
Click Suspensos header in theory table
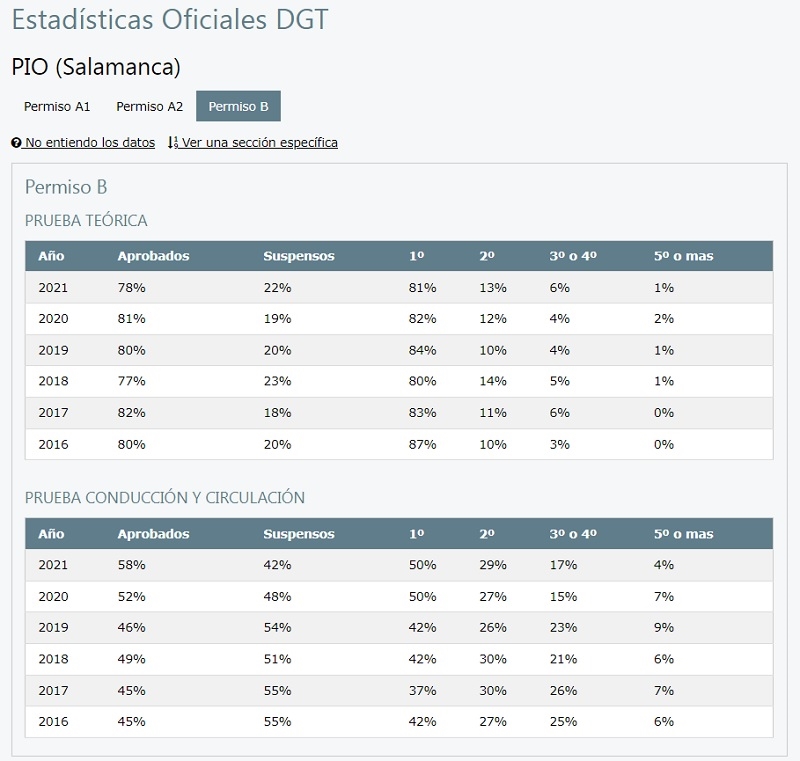(299, 256)
